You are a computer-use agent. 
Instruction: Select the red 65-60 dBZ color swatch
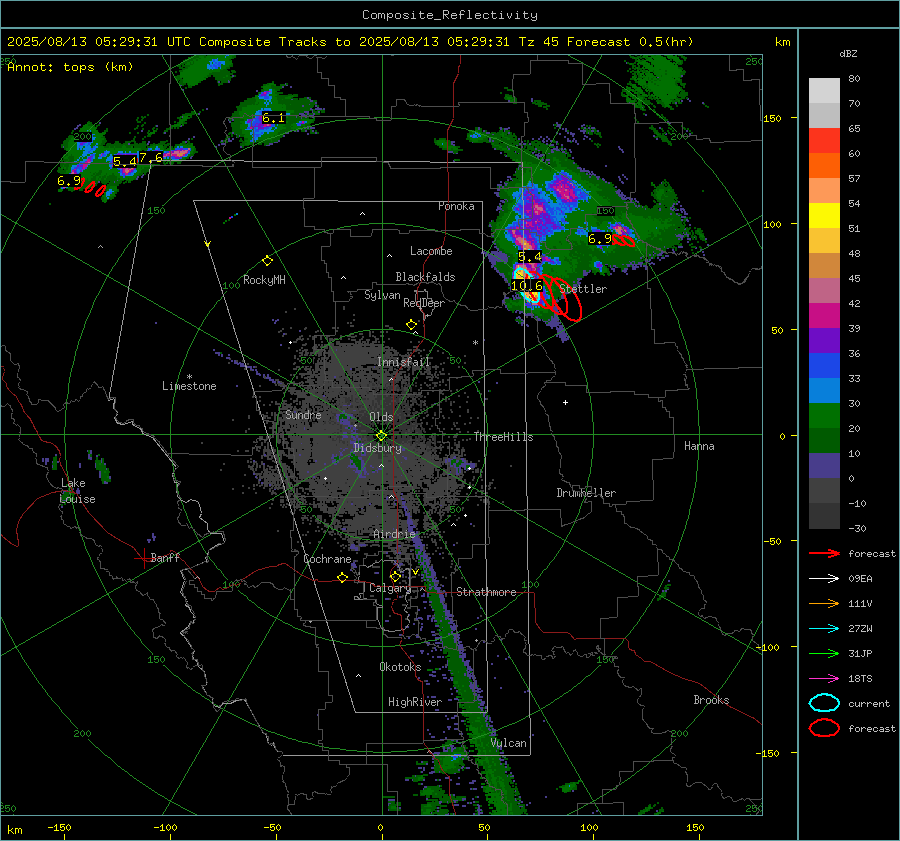824,141
